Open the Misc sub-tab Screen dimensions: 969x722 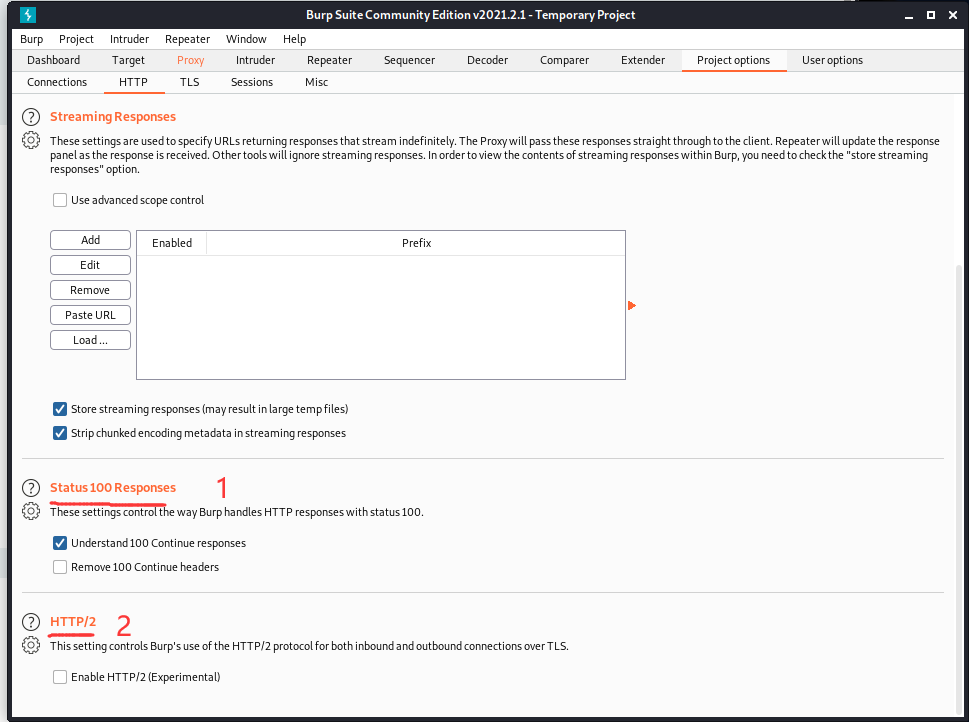click(316, 82)
